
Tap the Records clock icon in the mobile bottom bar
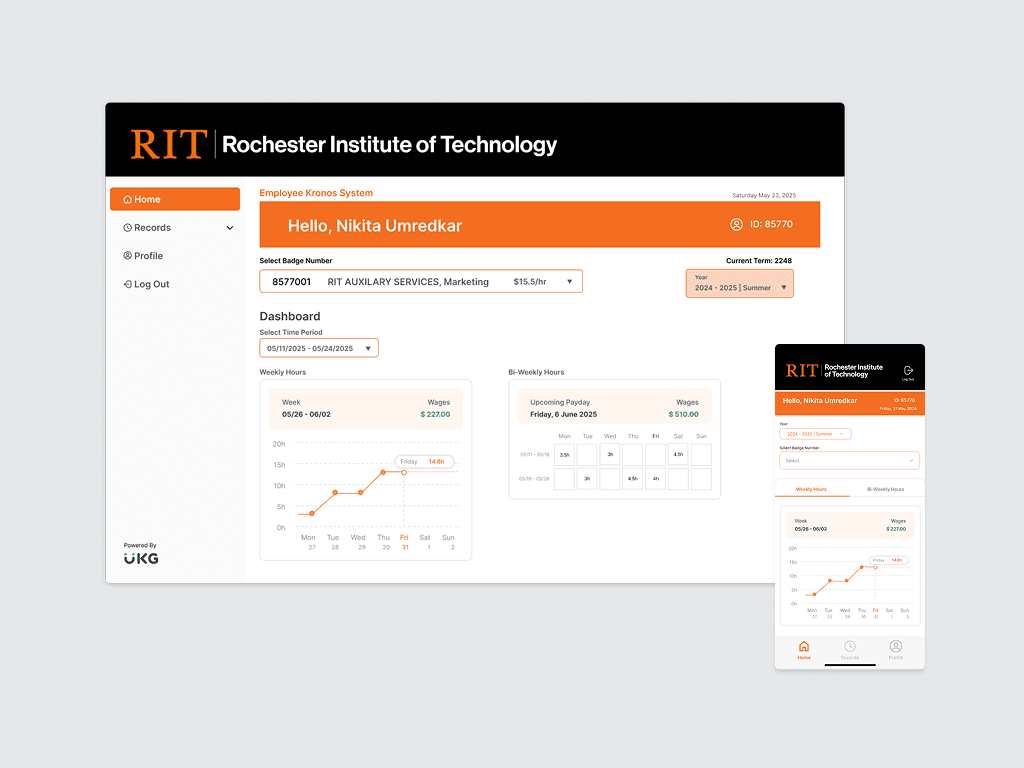pyautogui.click(x=850, y=647)
